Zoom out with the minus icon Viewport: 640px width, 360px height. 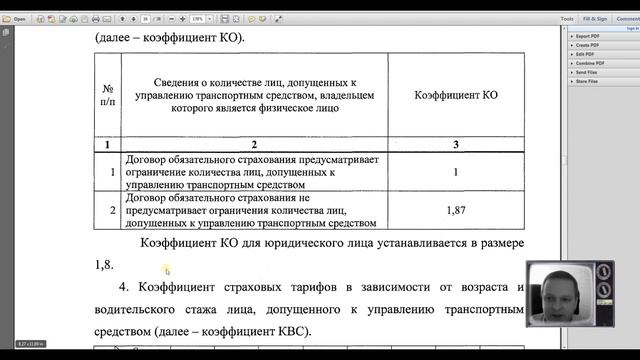tap(171, 19)
